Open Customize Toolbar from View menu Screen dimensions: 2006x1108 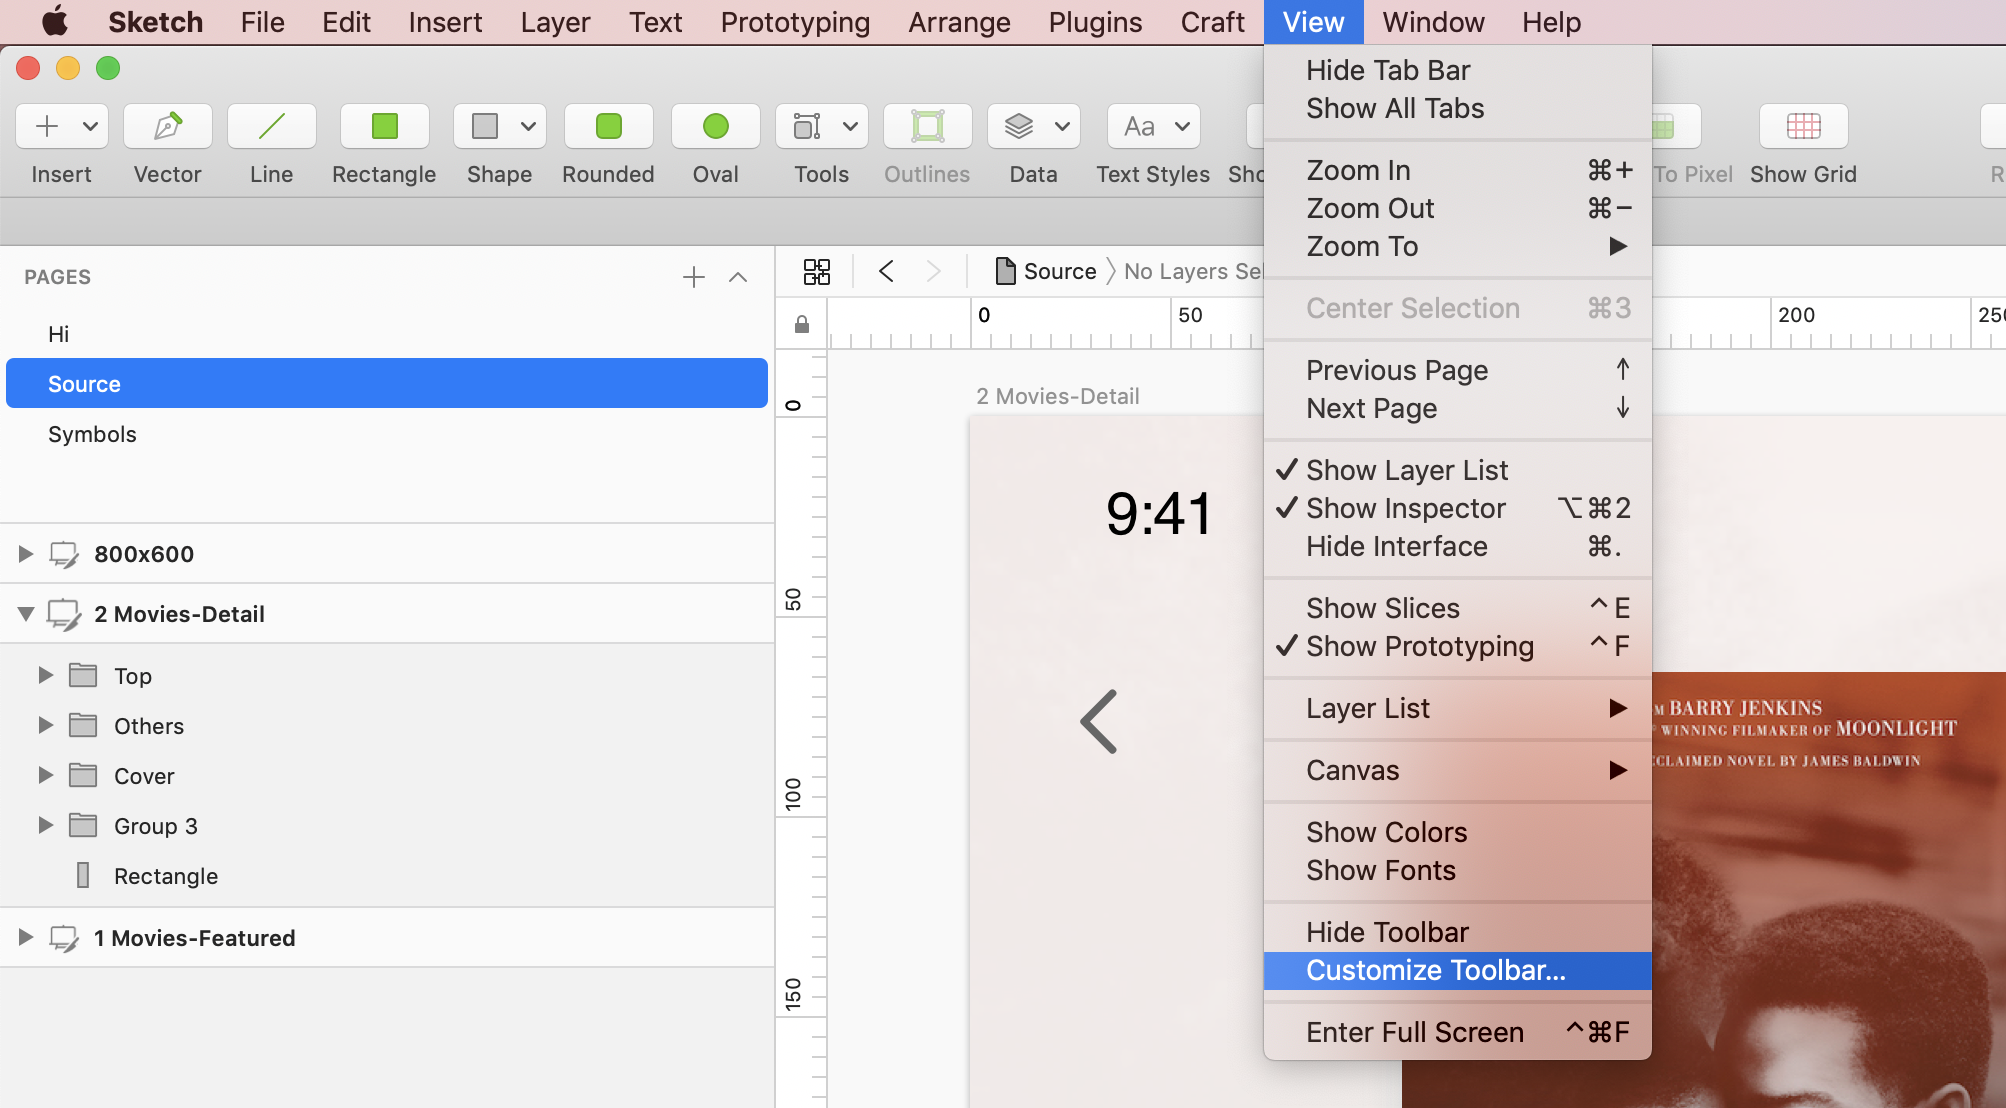(1435, 970)
